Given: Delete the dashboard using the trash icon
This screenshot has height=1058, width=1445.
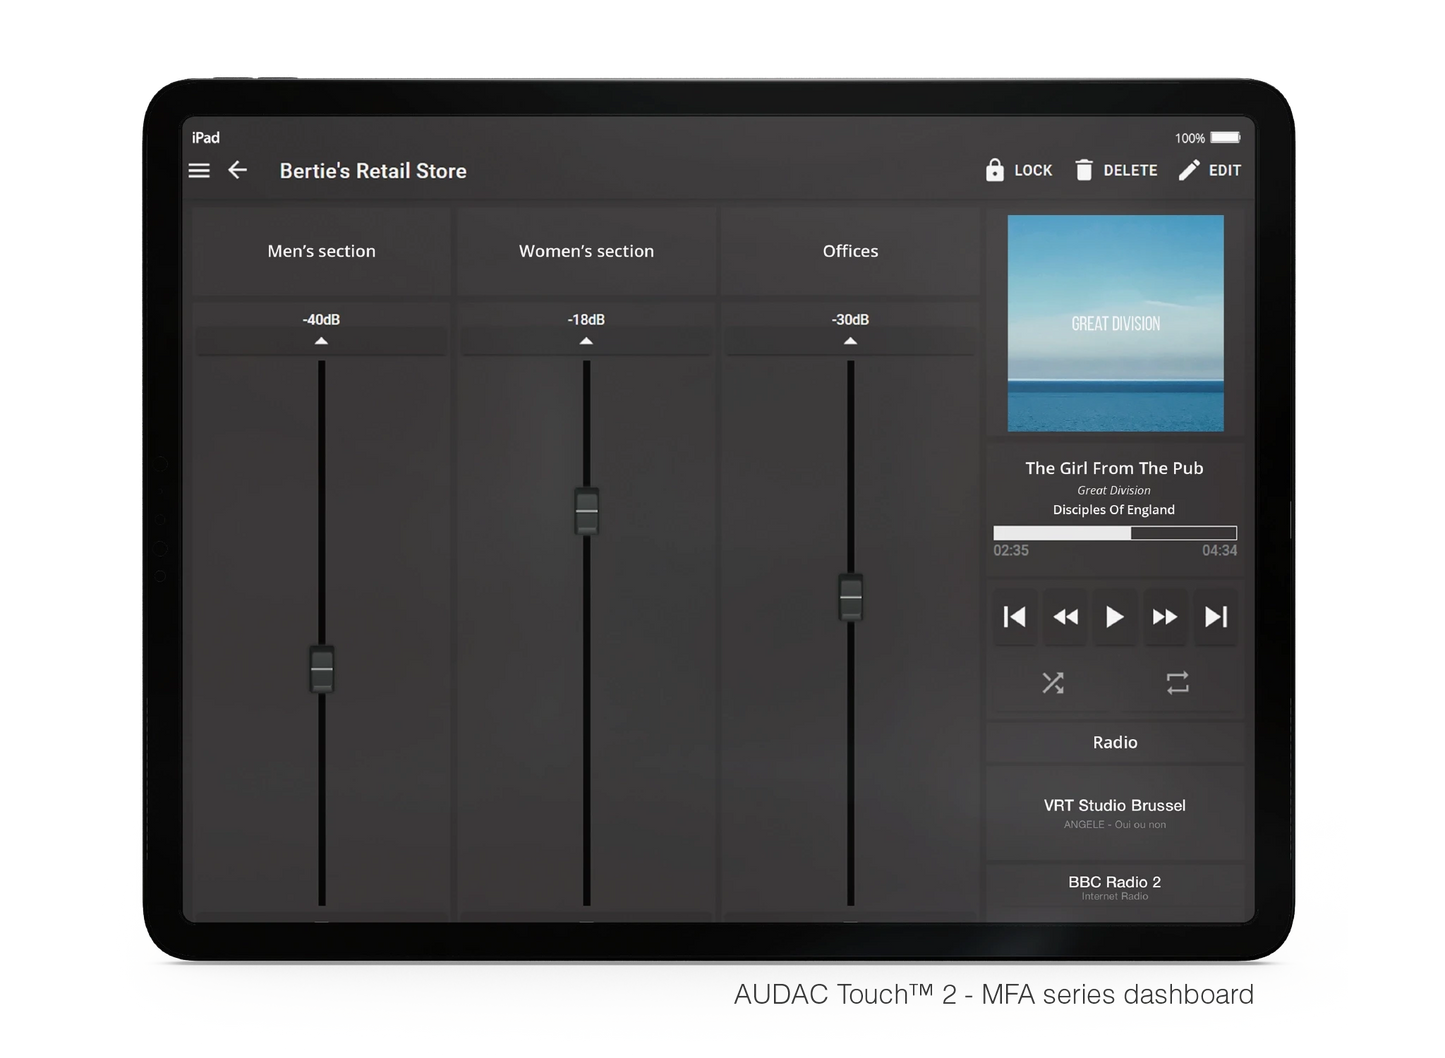Looking at the screenshot, I should [1084, 170].
